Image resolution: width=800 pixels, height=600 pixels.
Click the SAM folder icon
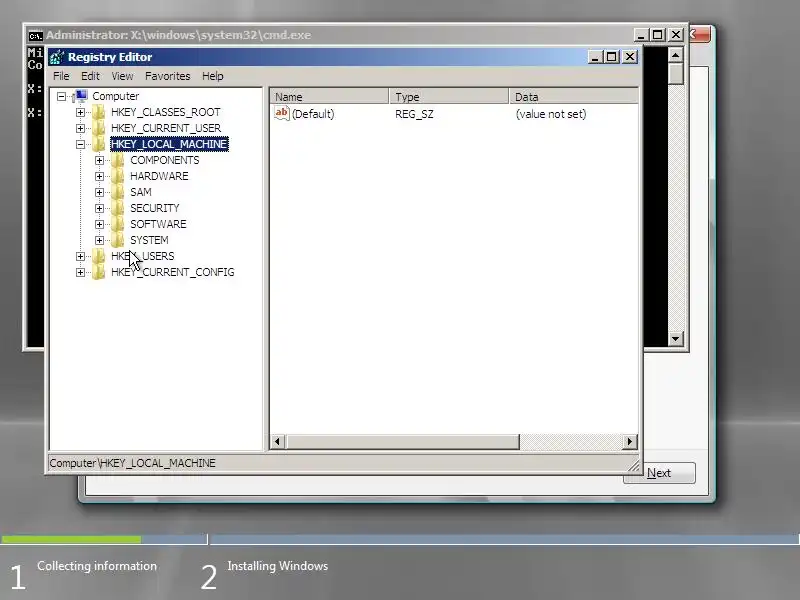117,192
